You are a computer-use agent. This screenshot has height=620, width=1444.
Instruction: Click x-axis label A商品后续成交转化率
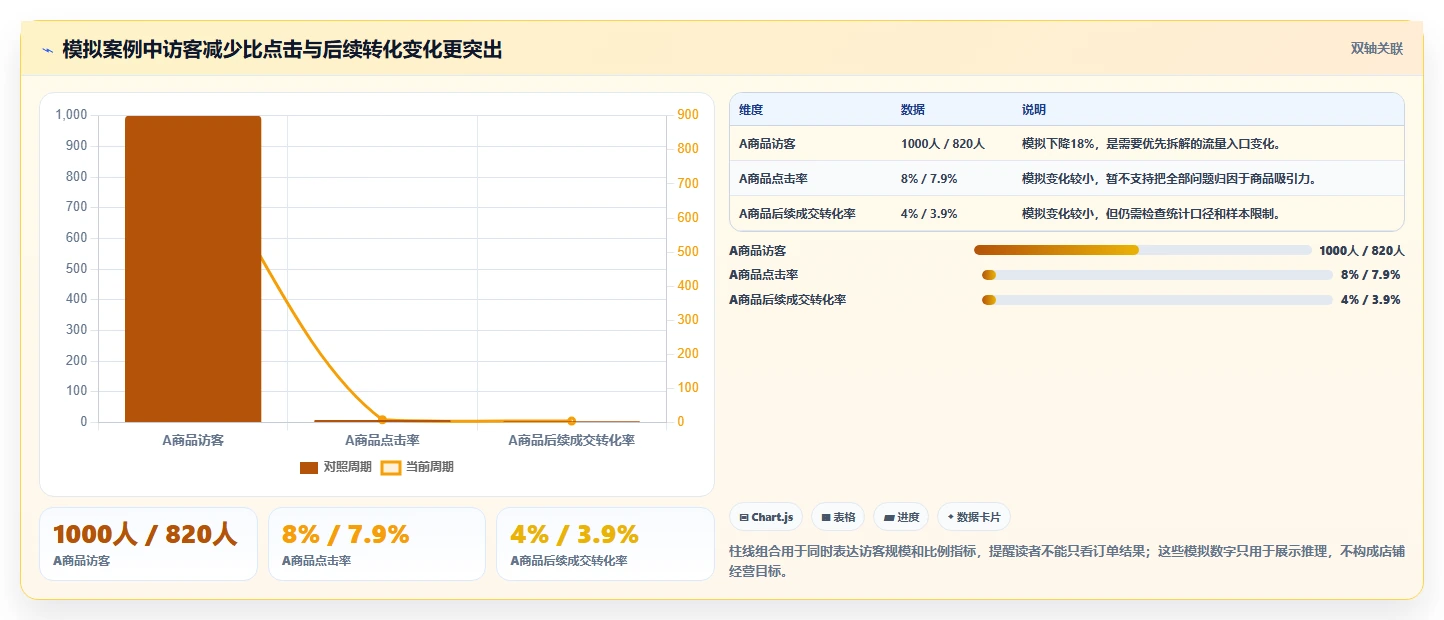coord(571,440)
